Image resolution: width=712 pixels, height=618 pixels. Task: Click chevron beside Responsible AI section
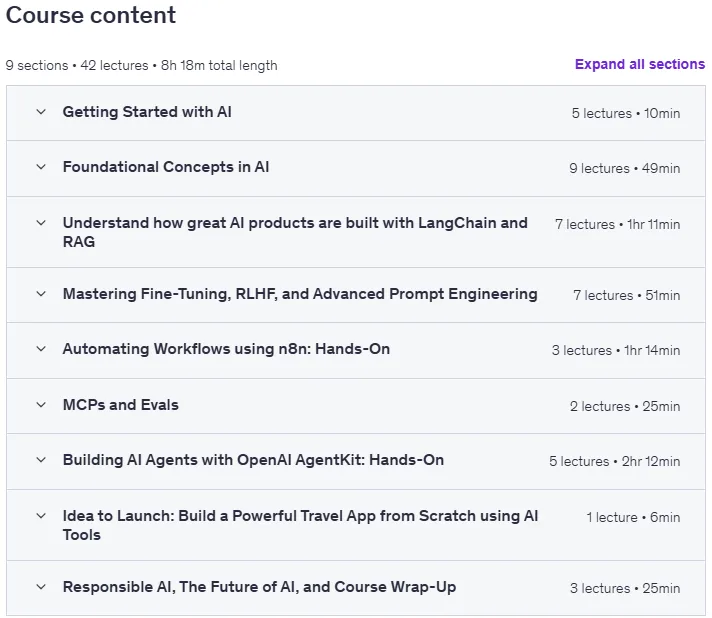point(41,587)
